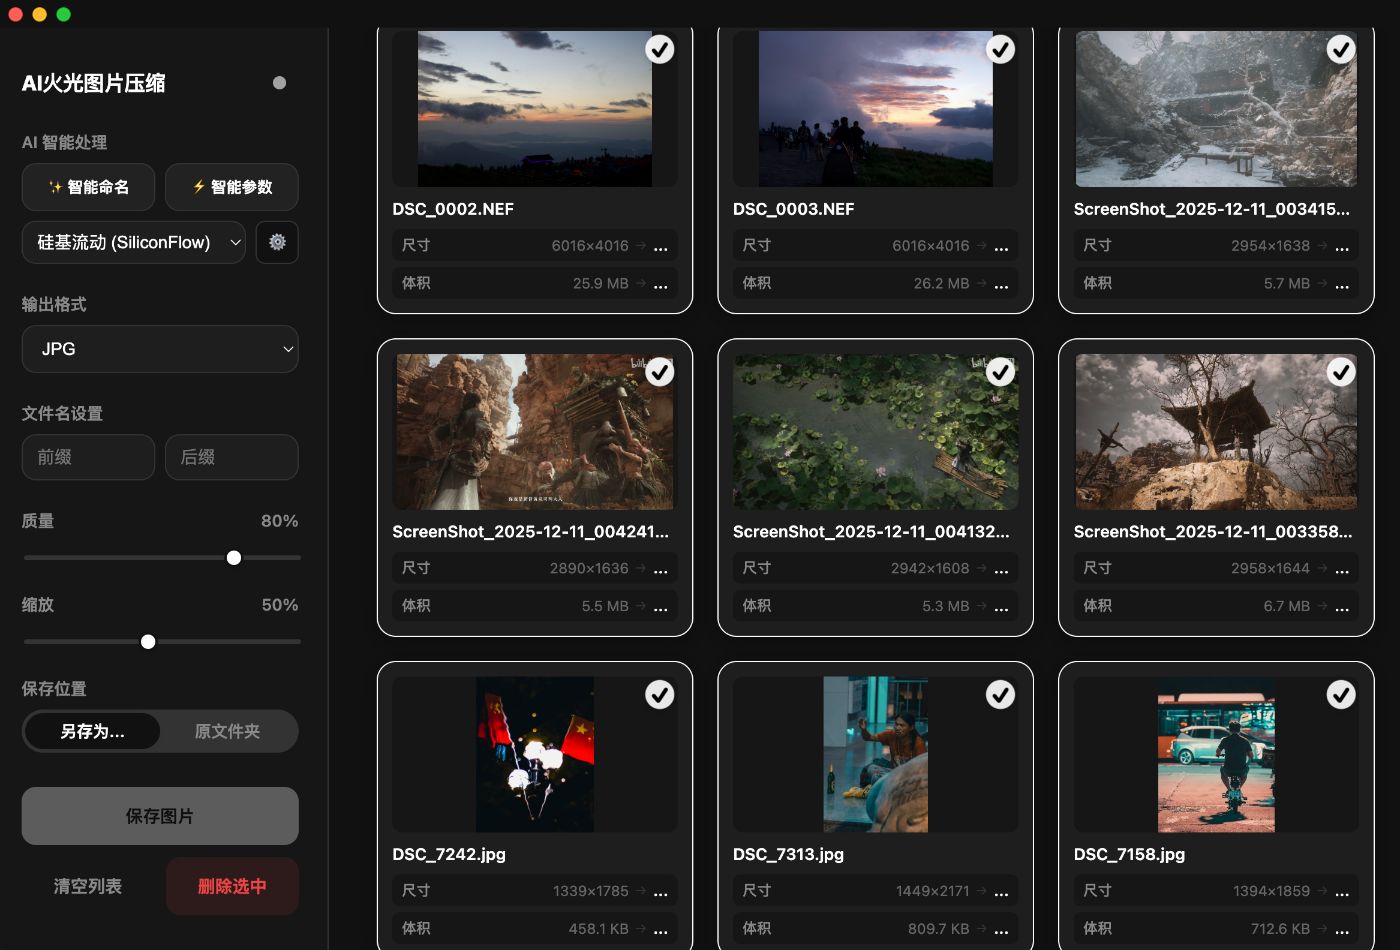Image resolution: width=1400 pixels, height=950 pixels.
Task: Expand the JPG output format dropdown
Action: point(160,349)
